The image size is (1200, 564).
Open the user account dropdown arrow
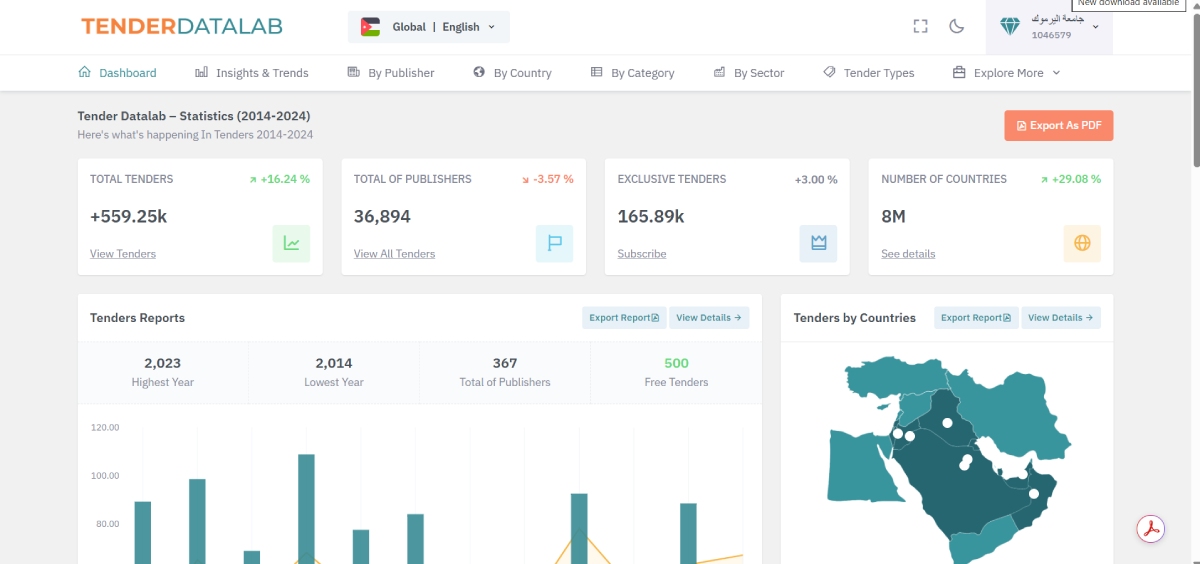(1096, 27)
